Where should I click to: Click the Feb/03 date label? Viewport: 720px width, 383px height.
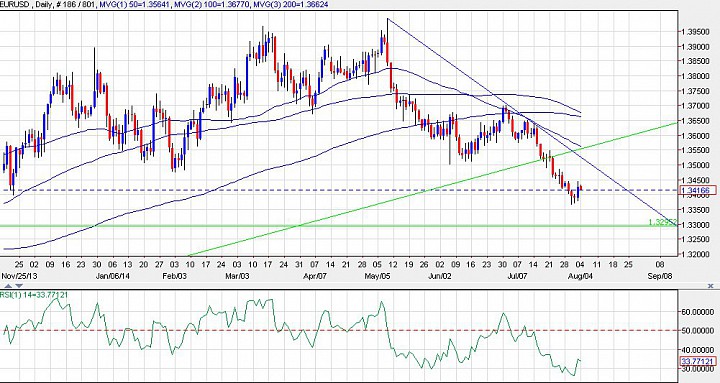pyautogui.click(x=174, y=276)
